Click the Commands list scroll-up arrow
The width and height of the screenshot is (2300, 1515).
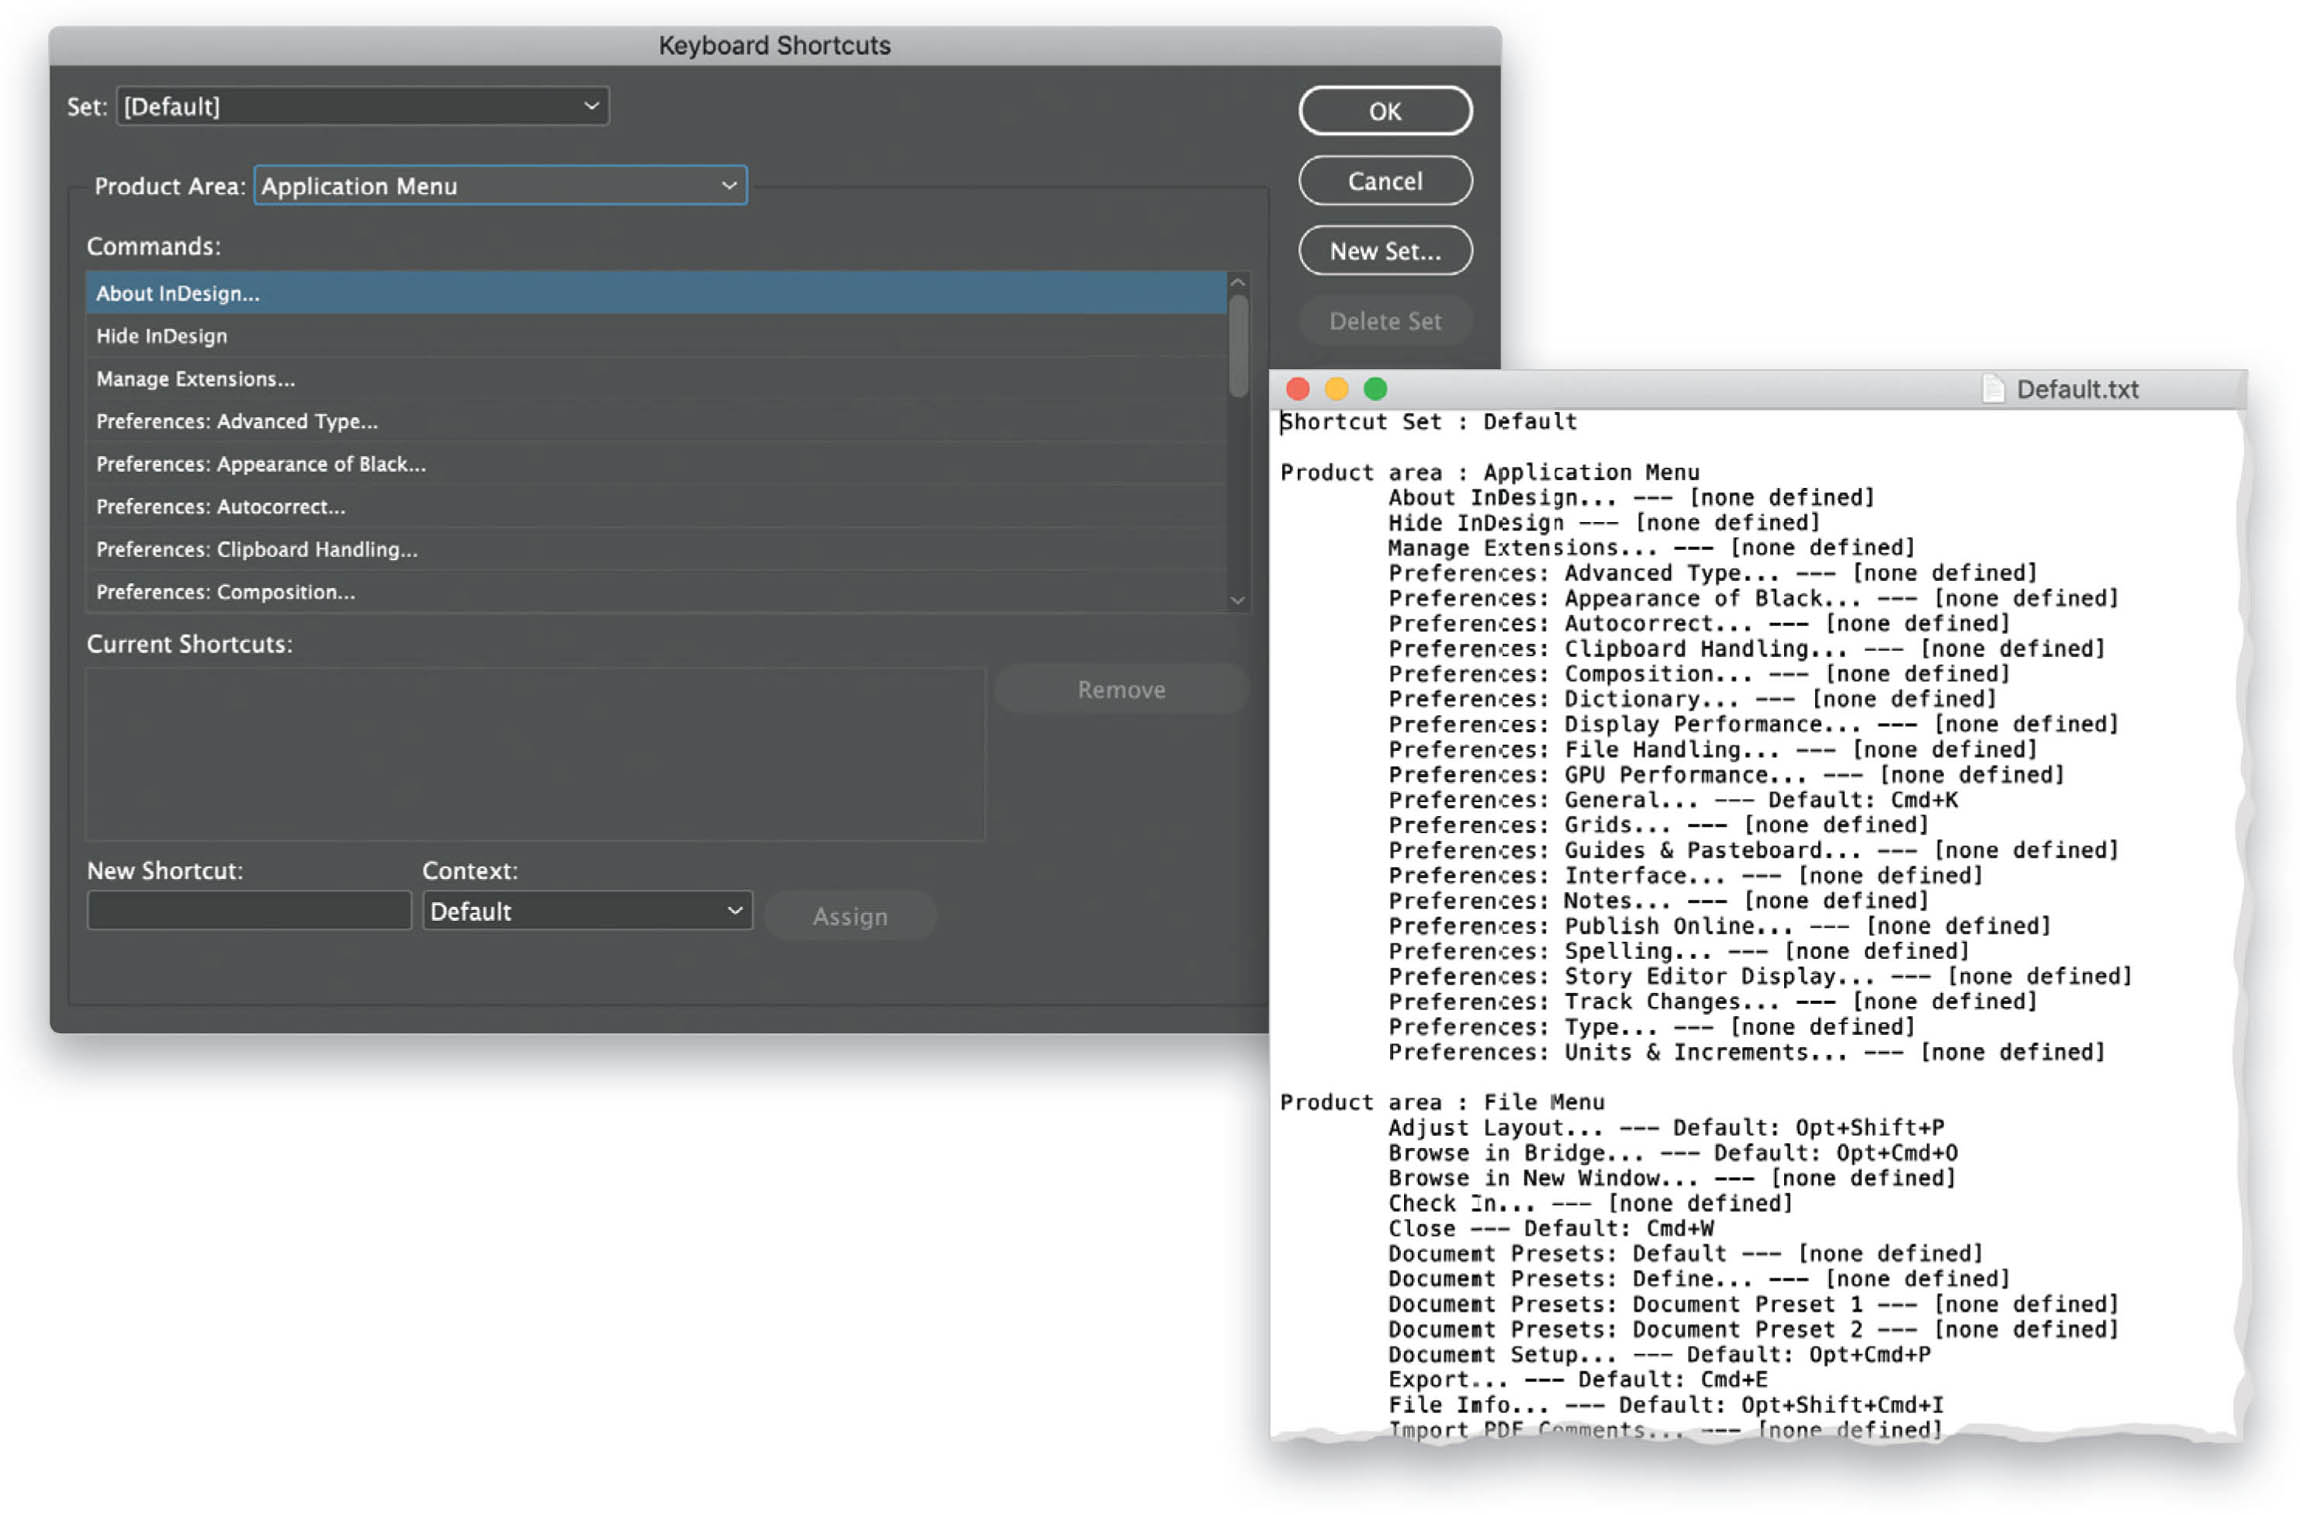click(1238, 283)
